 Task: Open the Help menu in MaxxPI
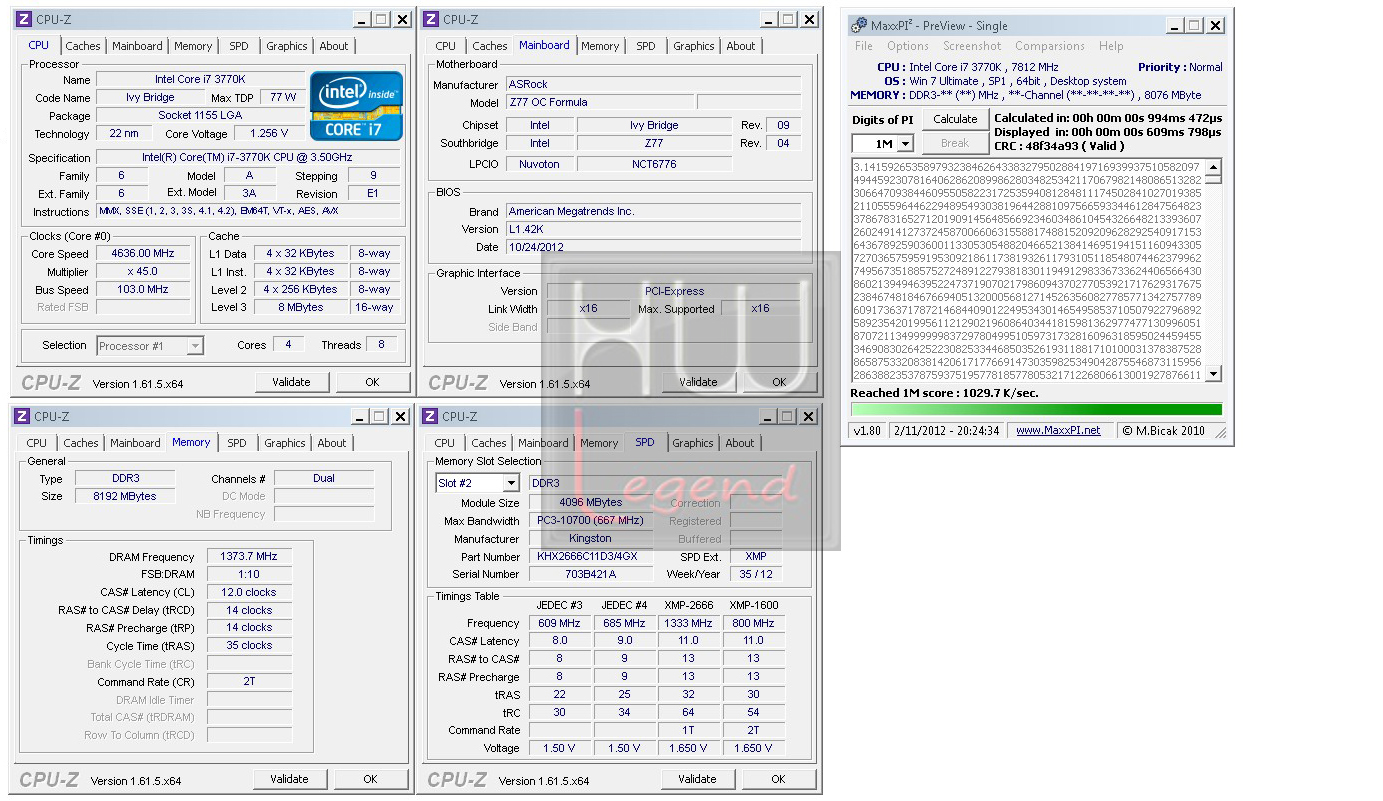[x=1111, y=46]
